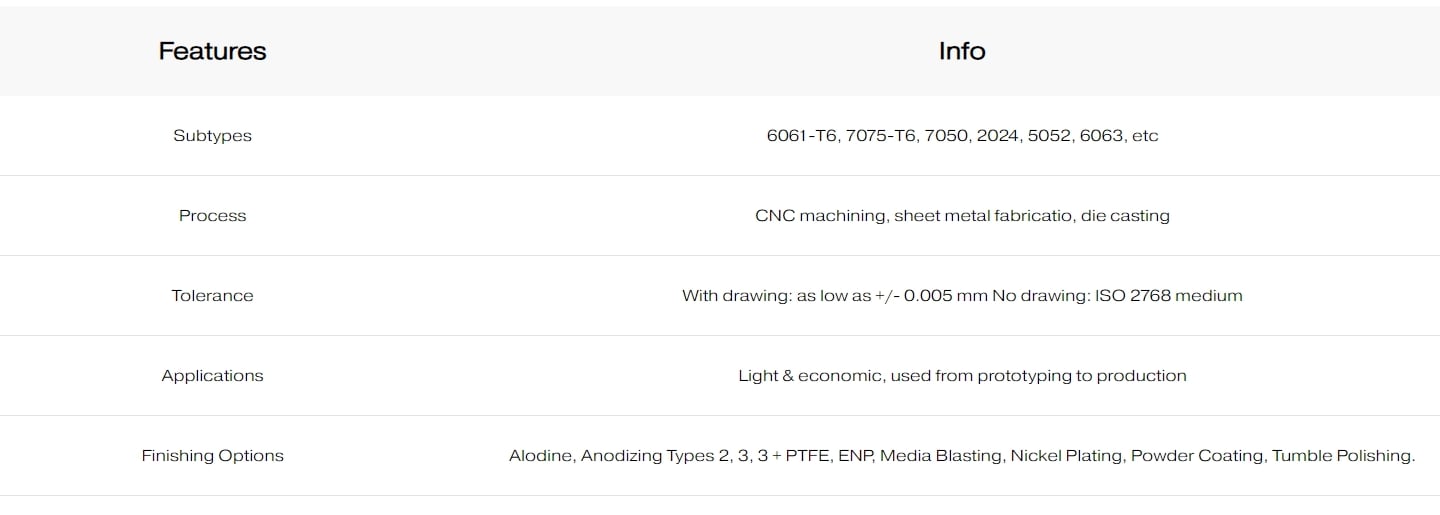The width and height of the screenshot is (1440, 515).
Task: Select the Finishing Options row label
Action: coord(212,456)
